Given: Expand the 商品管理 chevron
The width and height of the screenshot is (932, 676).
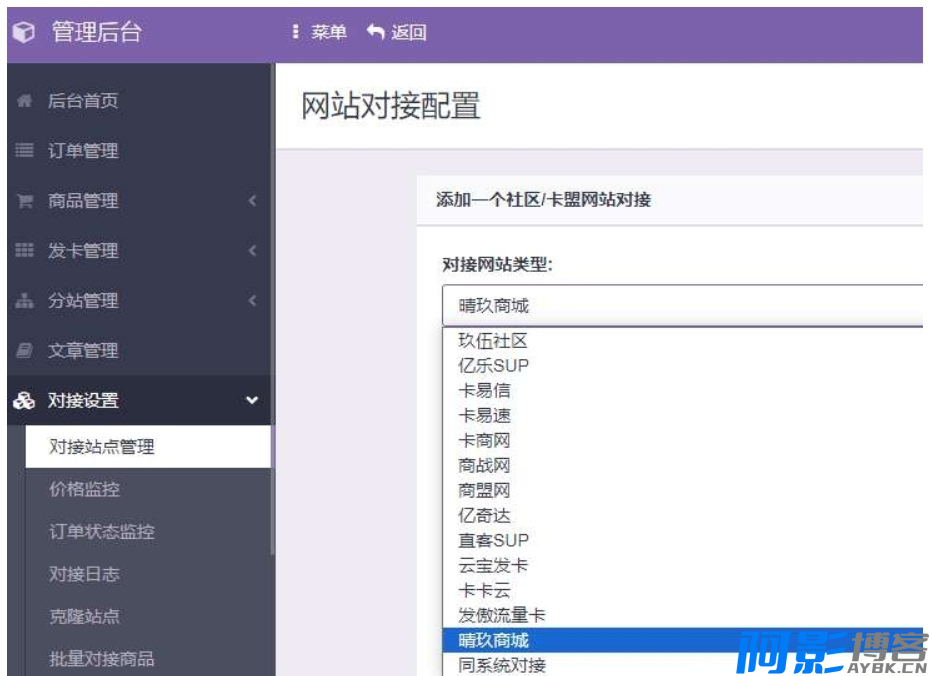Looking at the screenshot, I should pyautogui.click(x=253, y=200).
